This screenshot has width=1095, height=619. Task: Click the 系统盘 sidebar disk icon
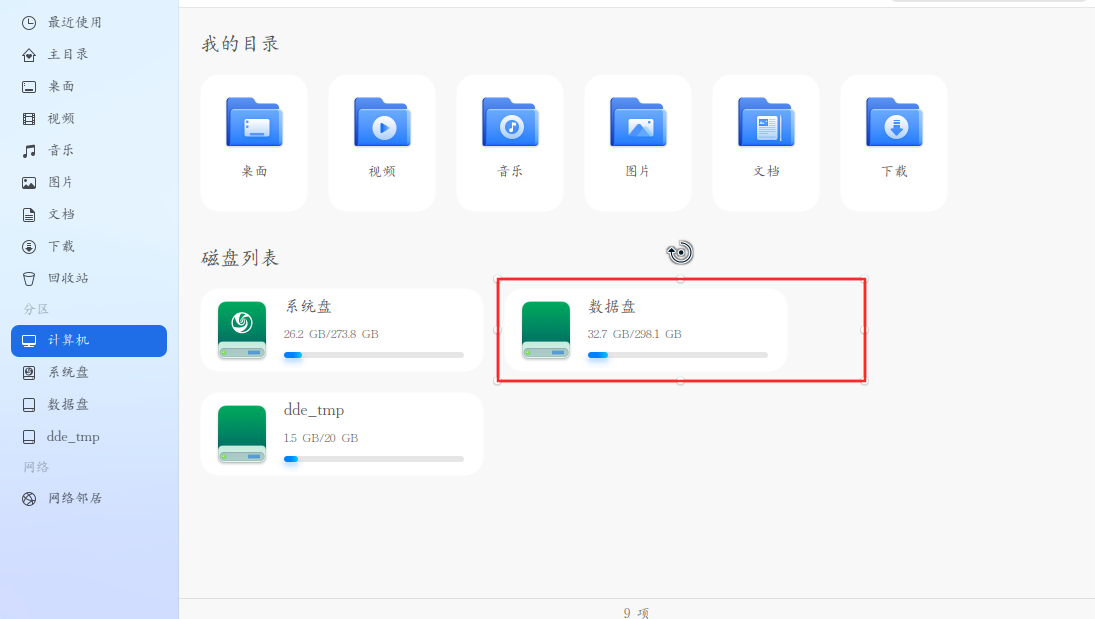29,372
